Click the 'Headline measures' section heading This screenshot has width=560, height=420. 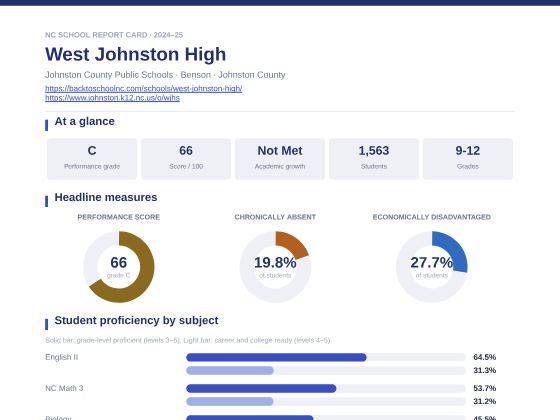(106, 198)
